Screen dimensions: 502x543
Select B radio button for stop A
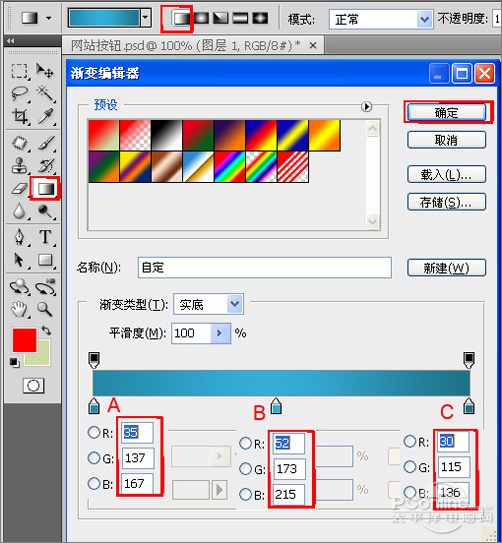point(94,483)
